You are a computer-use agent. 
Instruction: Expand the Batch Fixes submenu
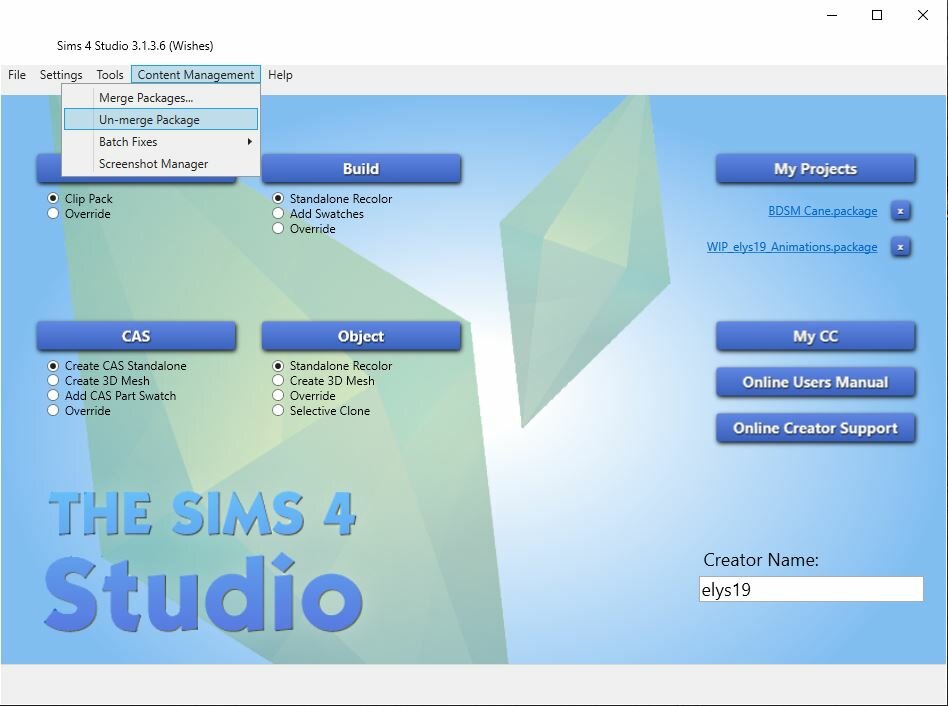161,141
